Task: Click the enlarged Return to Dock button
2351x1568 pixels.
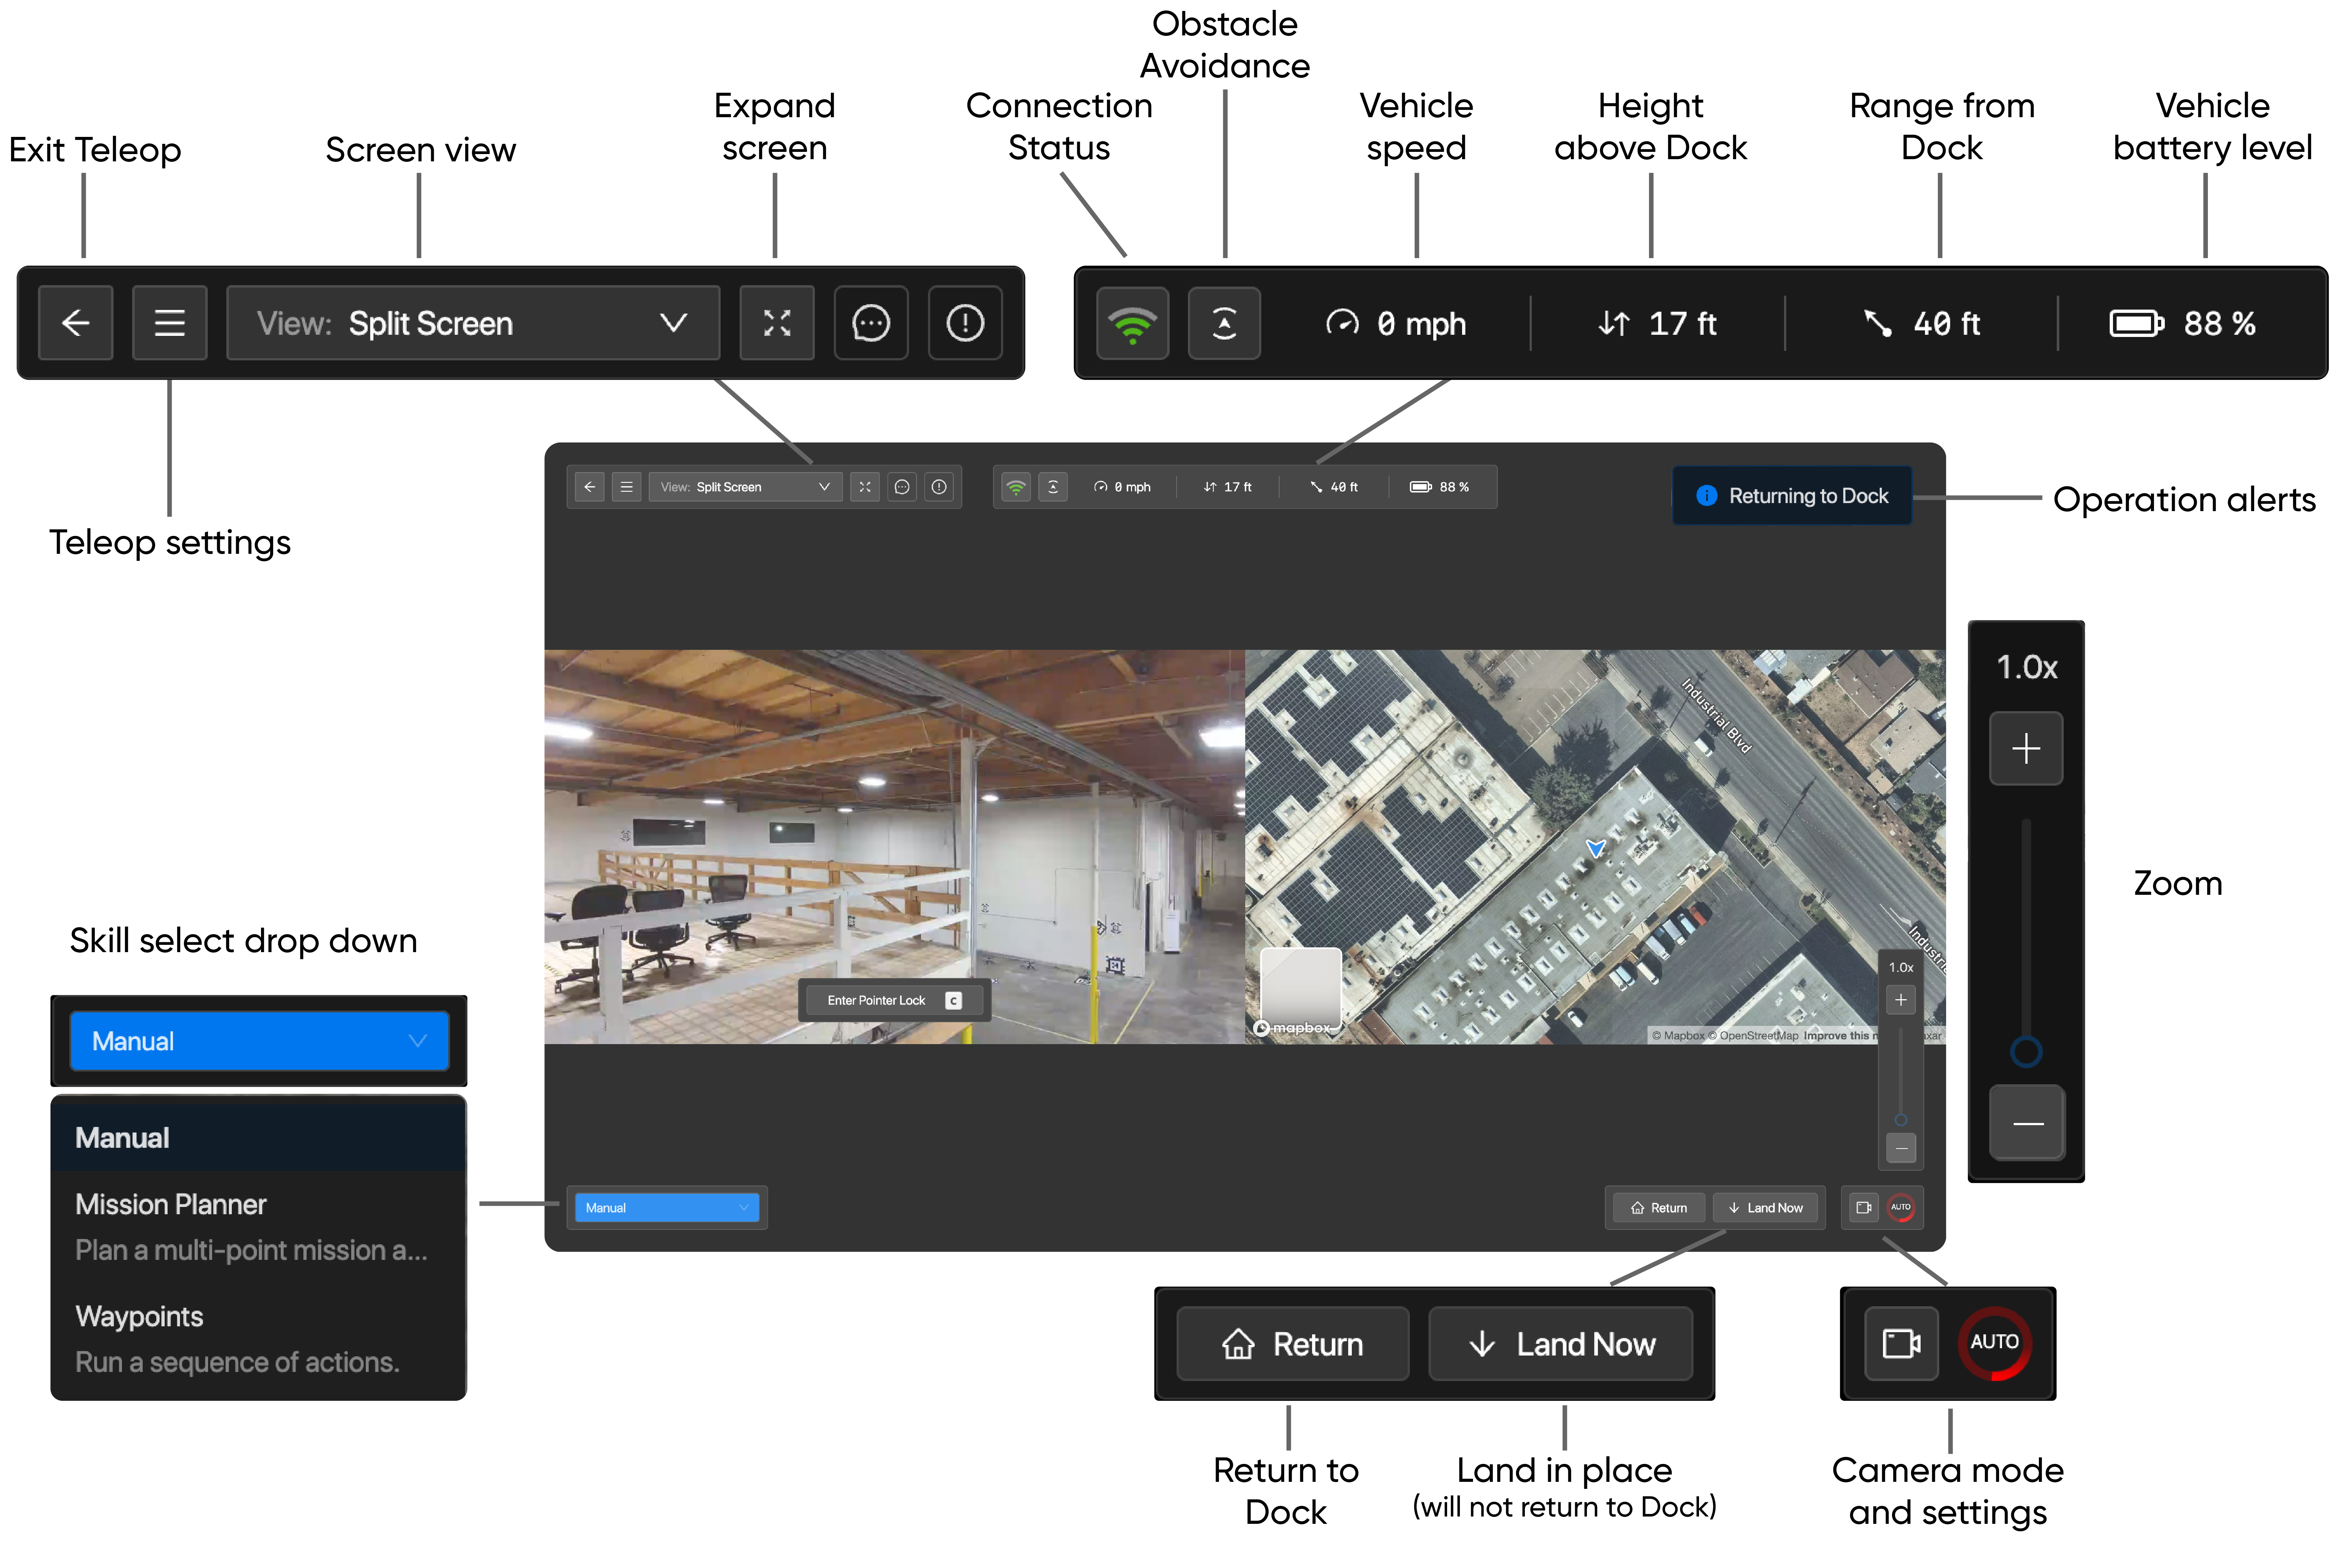Action: (x=1293, y=1344)
